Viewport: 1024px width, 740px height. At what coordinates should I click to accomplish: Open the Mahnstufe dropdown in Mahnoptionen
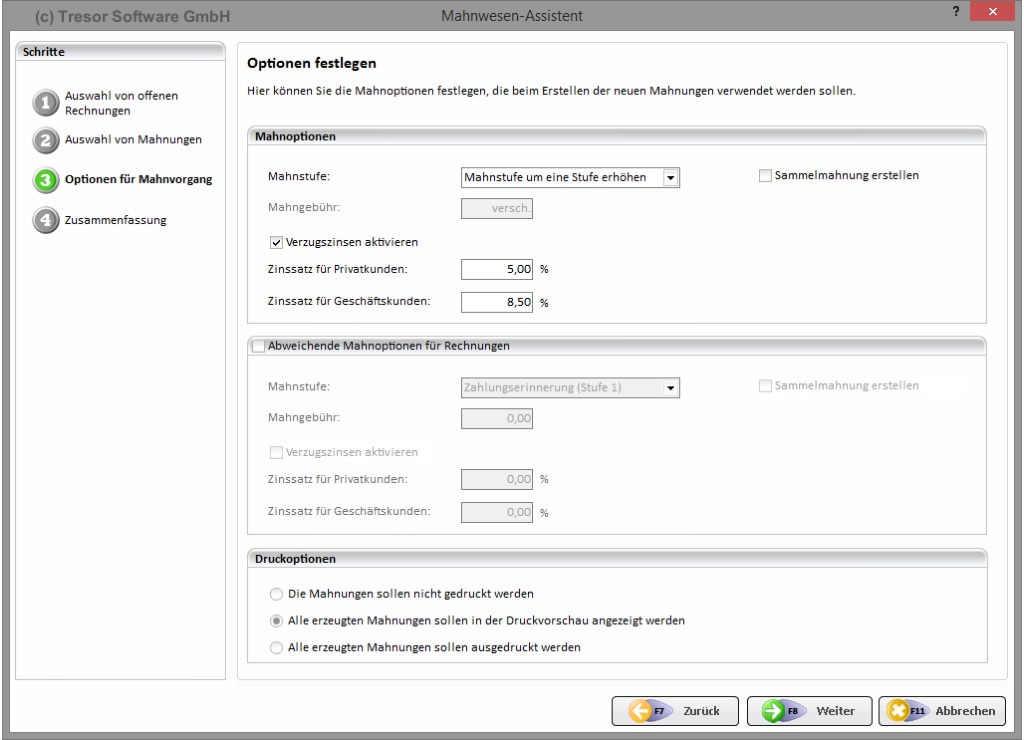672,178
